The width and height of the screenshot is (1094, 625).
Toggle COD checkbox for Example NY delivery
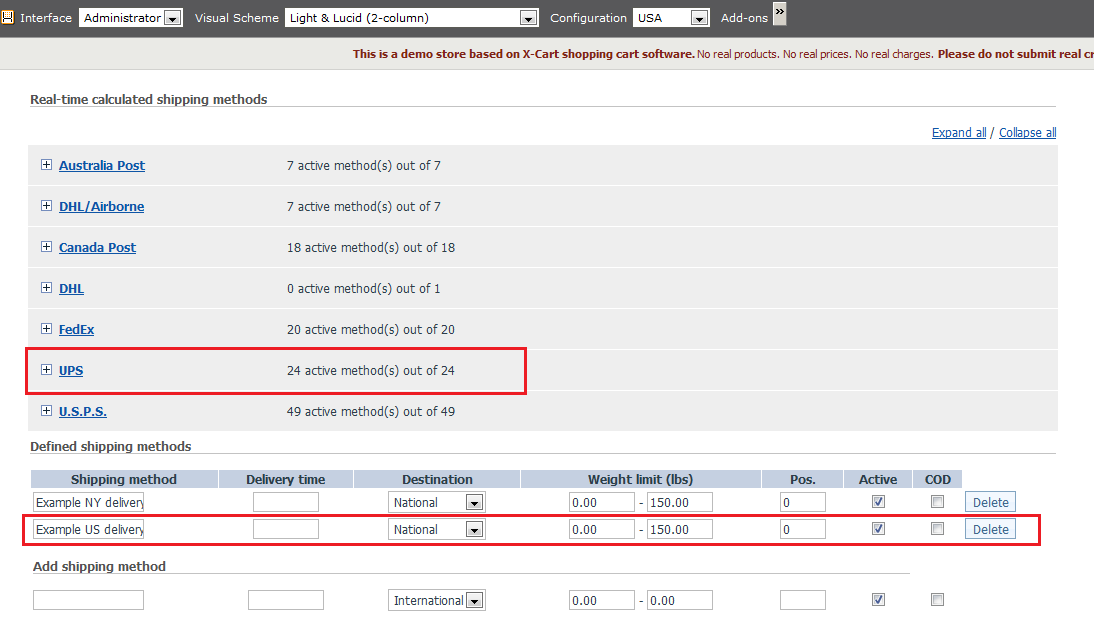click(938, 502)
